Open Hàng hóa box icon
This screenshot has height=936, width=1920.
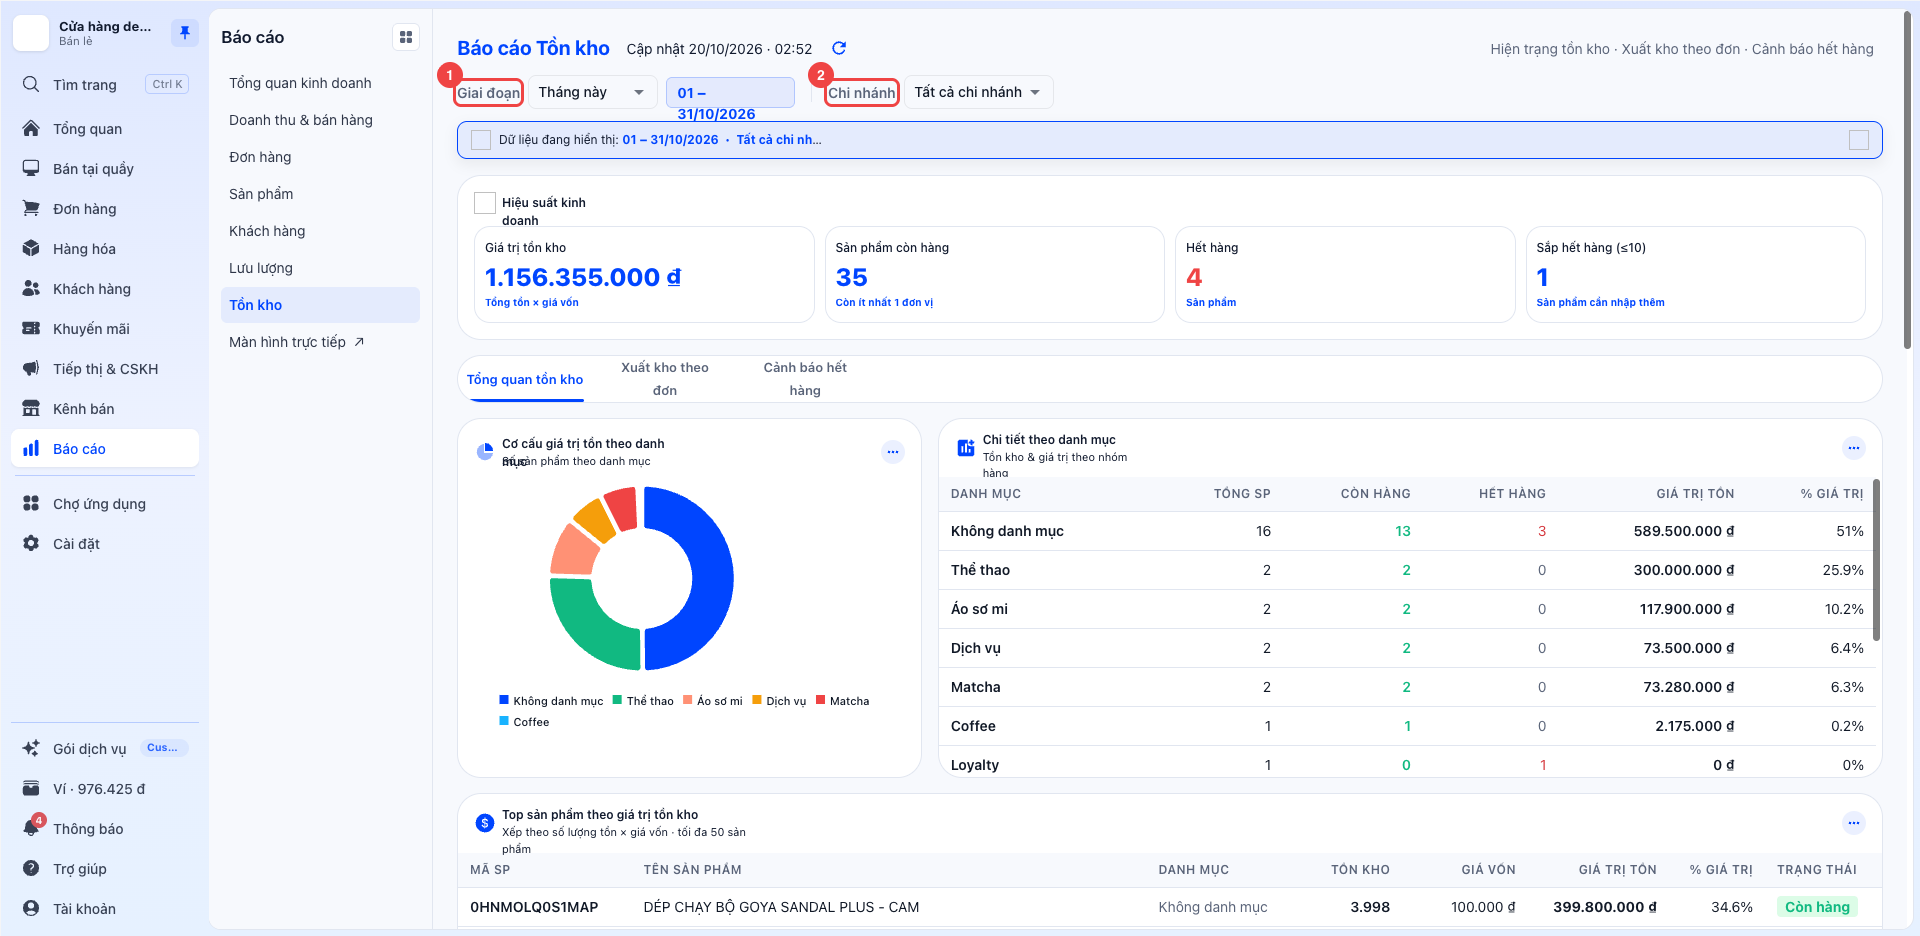[x=31, y=249]
